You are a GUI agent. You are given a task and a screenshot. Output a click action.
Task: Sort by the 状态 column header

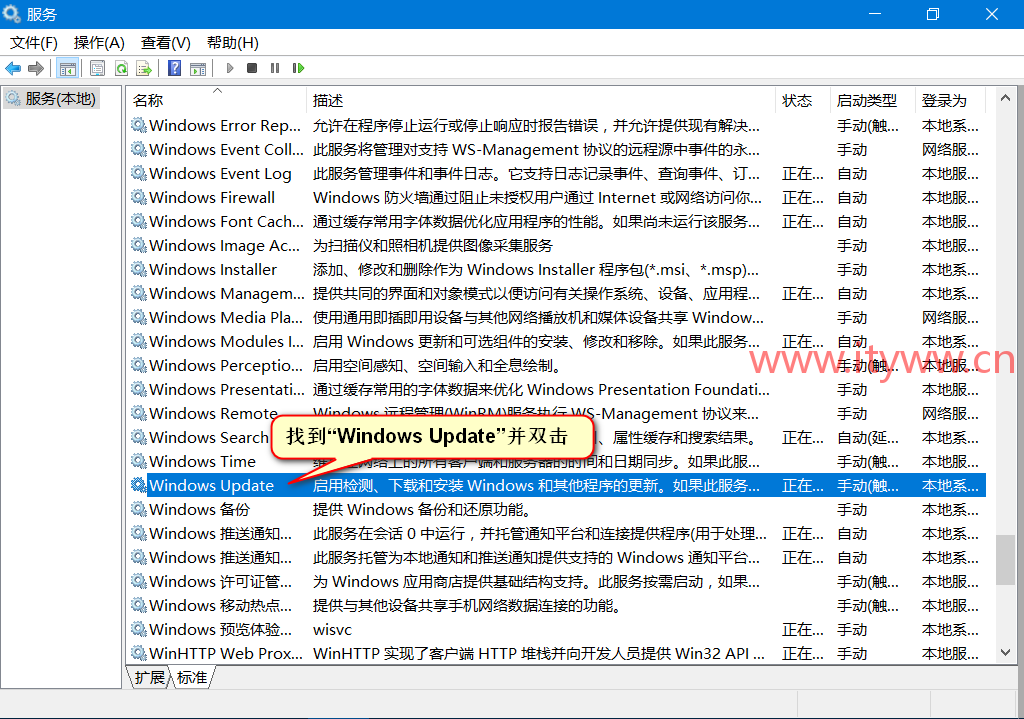[x=803, y=100]
